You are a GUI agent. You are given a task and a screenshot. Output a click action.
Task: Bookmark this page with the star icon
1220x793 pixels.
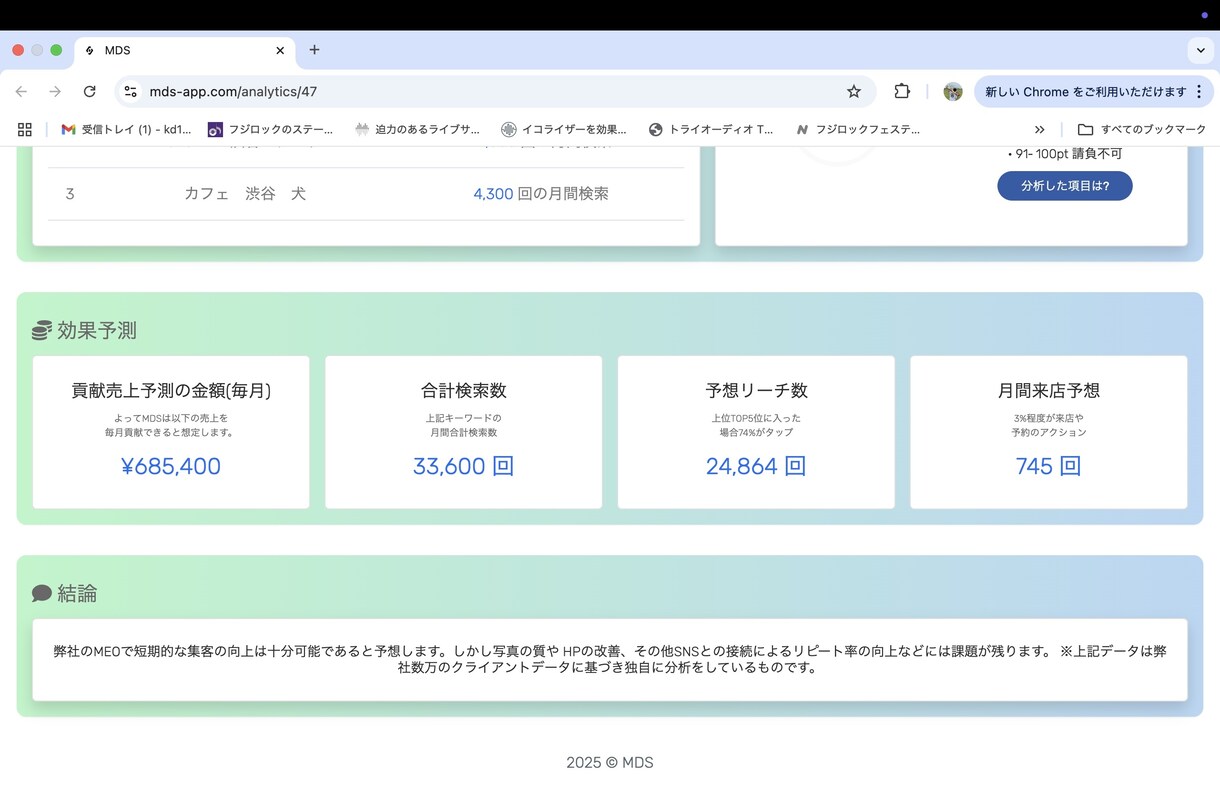click(x=853, y=91)
